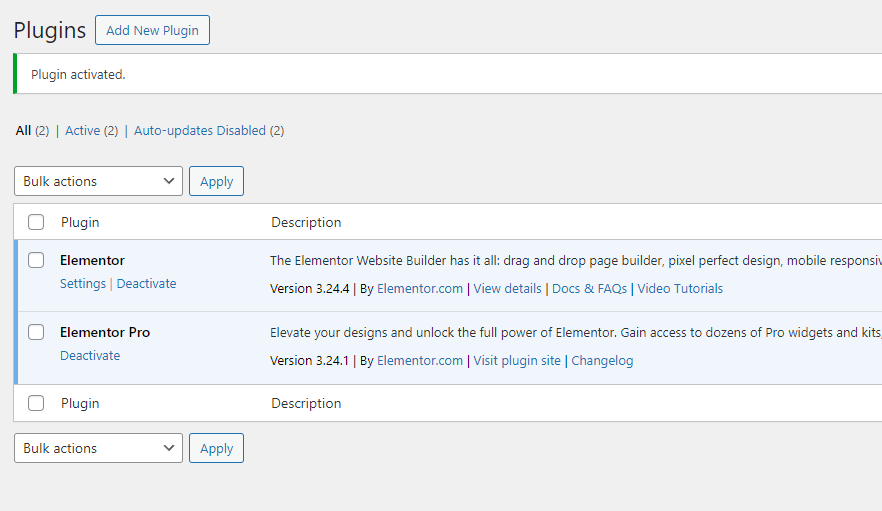The width and height of the screenshot is (882, 511).
Task: Toggle the select-all checkbox in table footer
Action: coord(36,403)
